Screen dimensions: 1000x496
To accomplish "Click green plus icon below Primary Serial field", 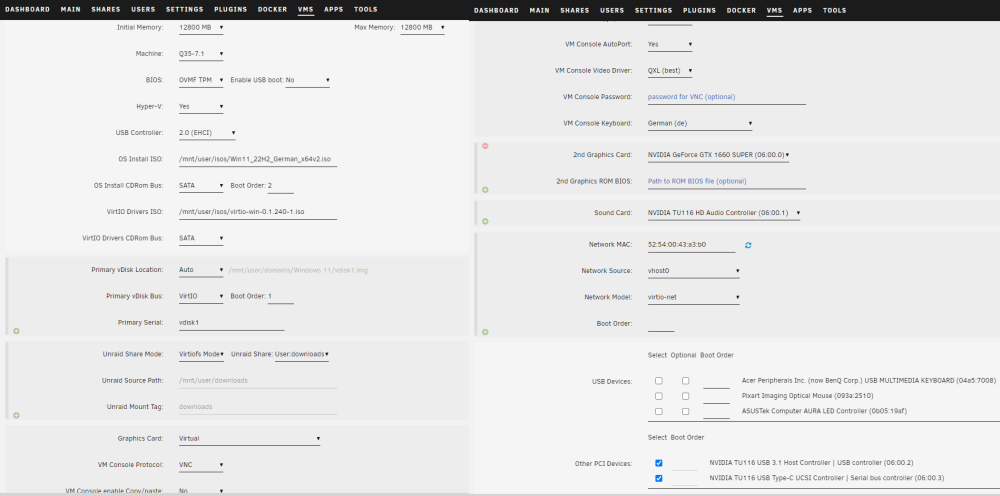I will [16, 331].
